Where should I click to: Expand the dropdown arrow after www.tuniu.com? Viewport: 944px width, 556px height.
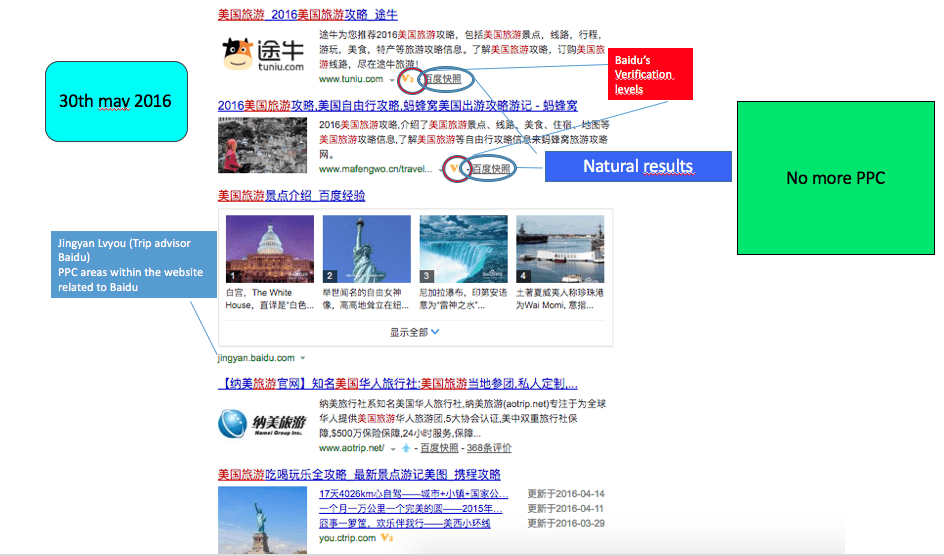tap(392, 79)
